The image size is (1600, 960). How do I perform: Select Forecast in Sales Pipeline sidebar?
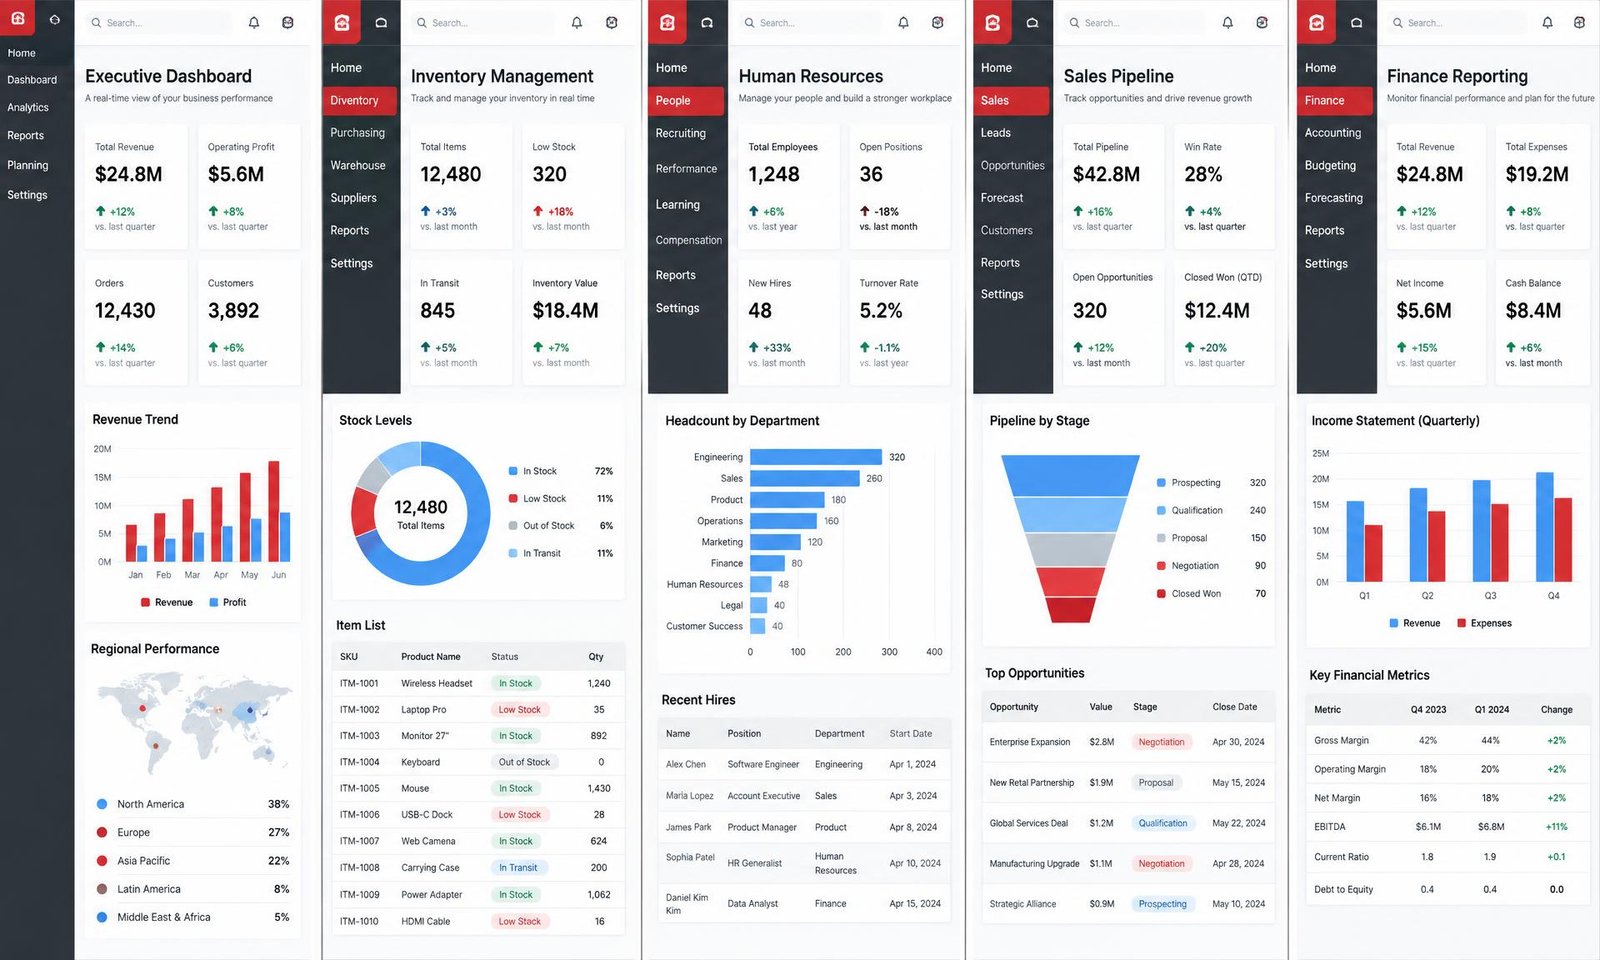click(1002, 198)
